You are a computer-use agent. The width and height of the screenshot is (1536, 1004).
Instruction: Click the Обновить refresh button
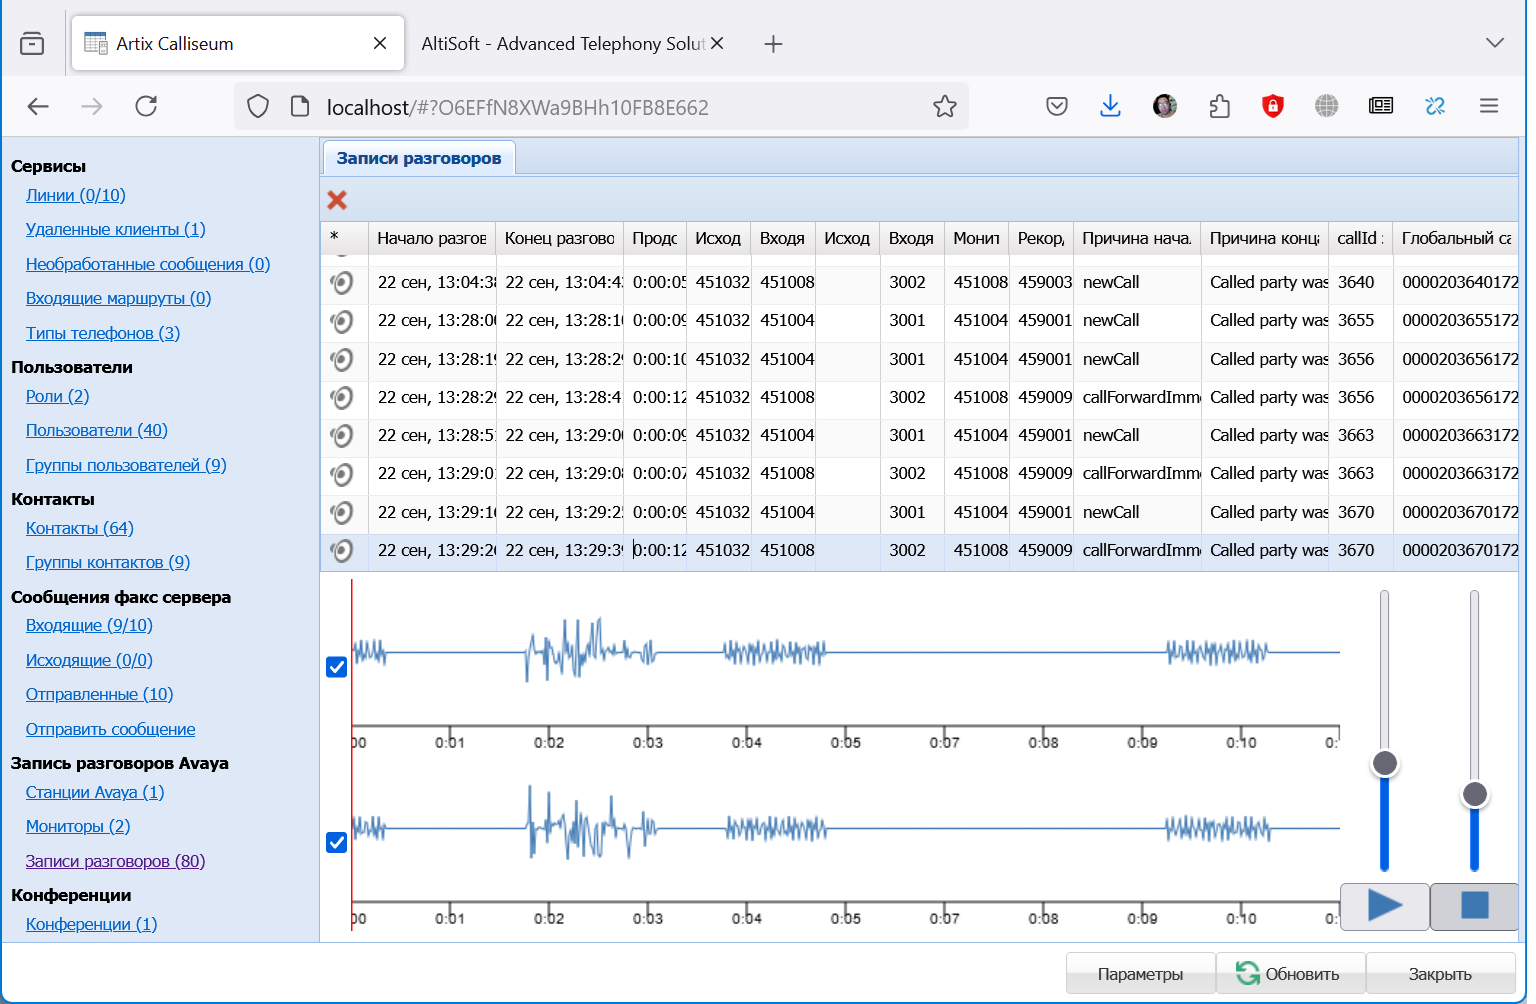tap(1290, 974)
